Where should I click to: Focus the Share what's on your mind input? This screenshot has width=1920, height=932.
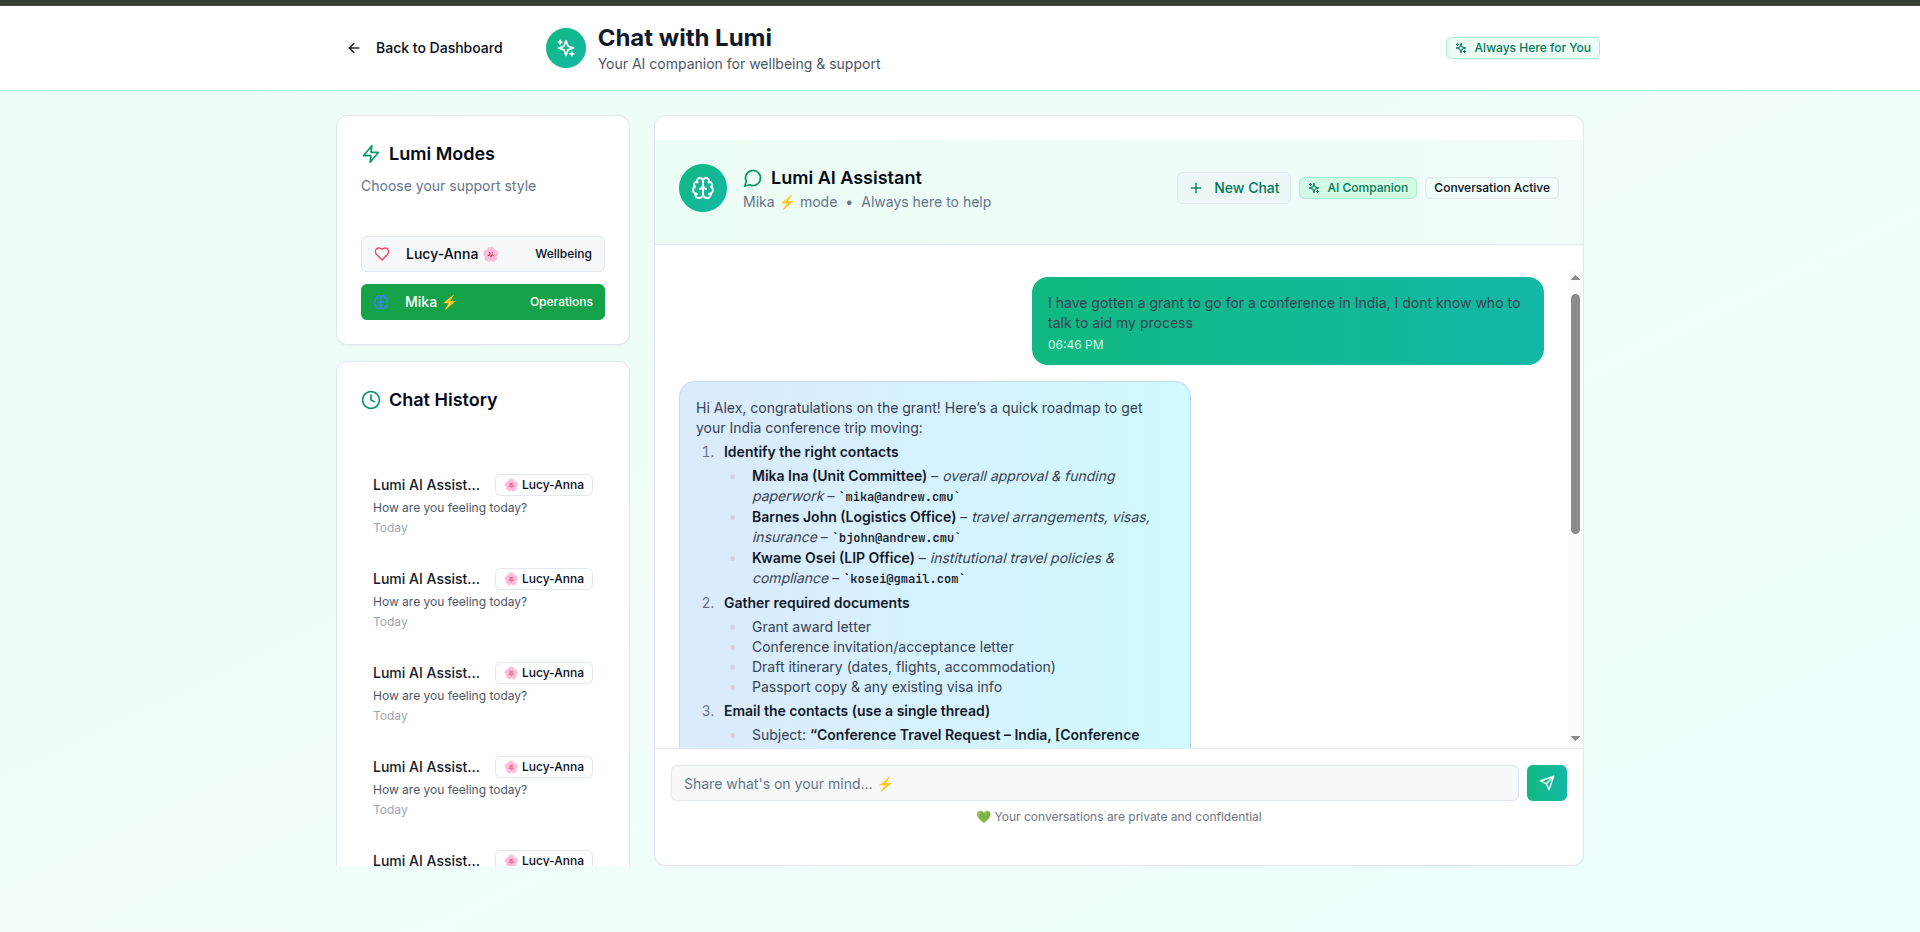pyautogui.click(x=1095, y=783)
